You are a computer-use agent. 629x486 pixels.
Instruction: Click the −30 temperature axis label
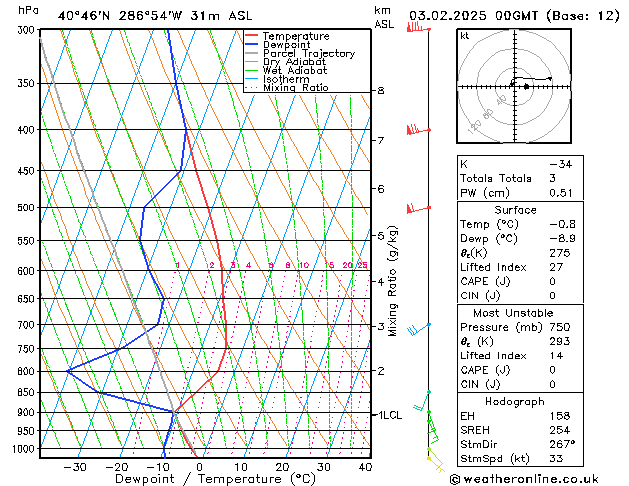click(x=75, y=467)
